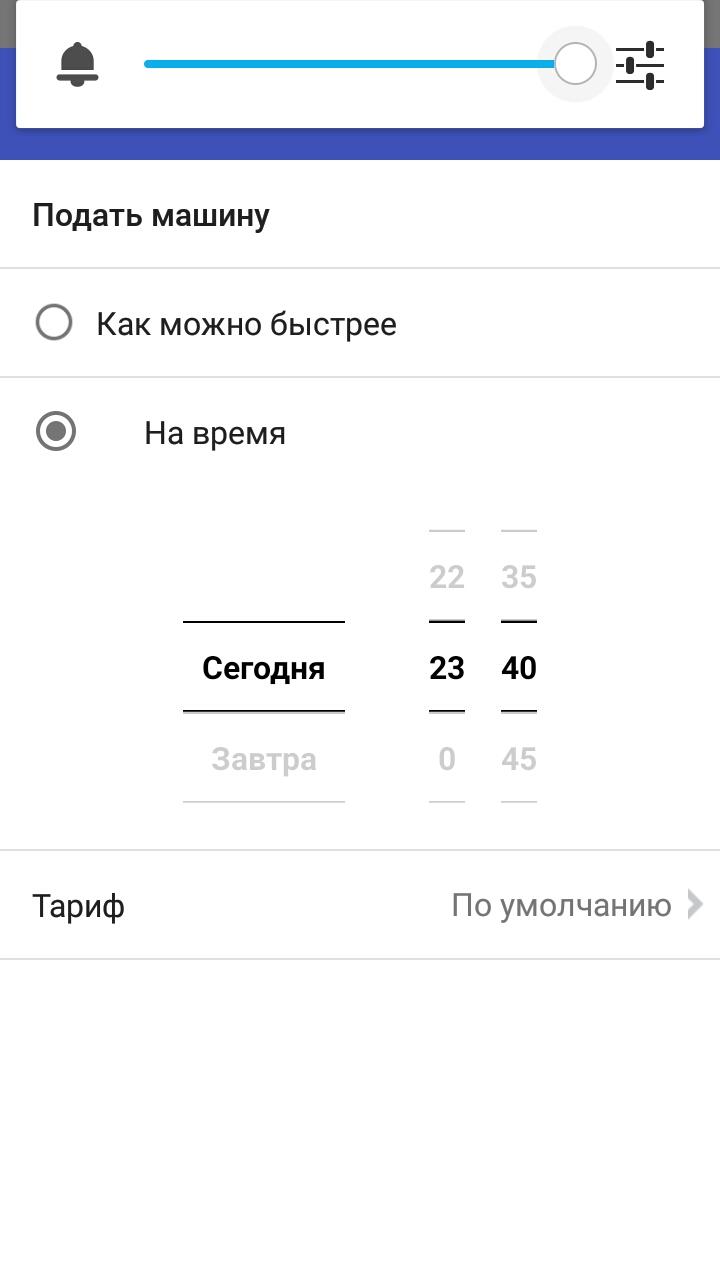
Task: Choose 'Завтра' in the day picker
Action: (x=264, y=759)
